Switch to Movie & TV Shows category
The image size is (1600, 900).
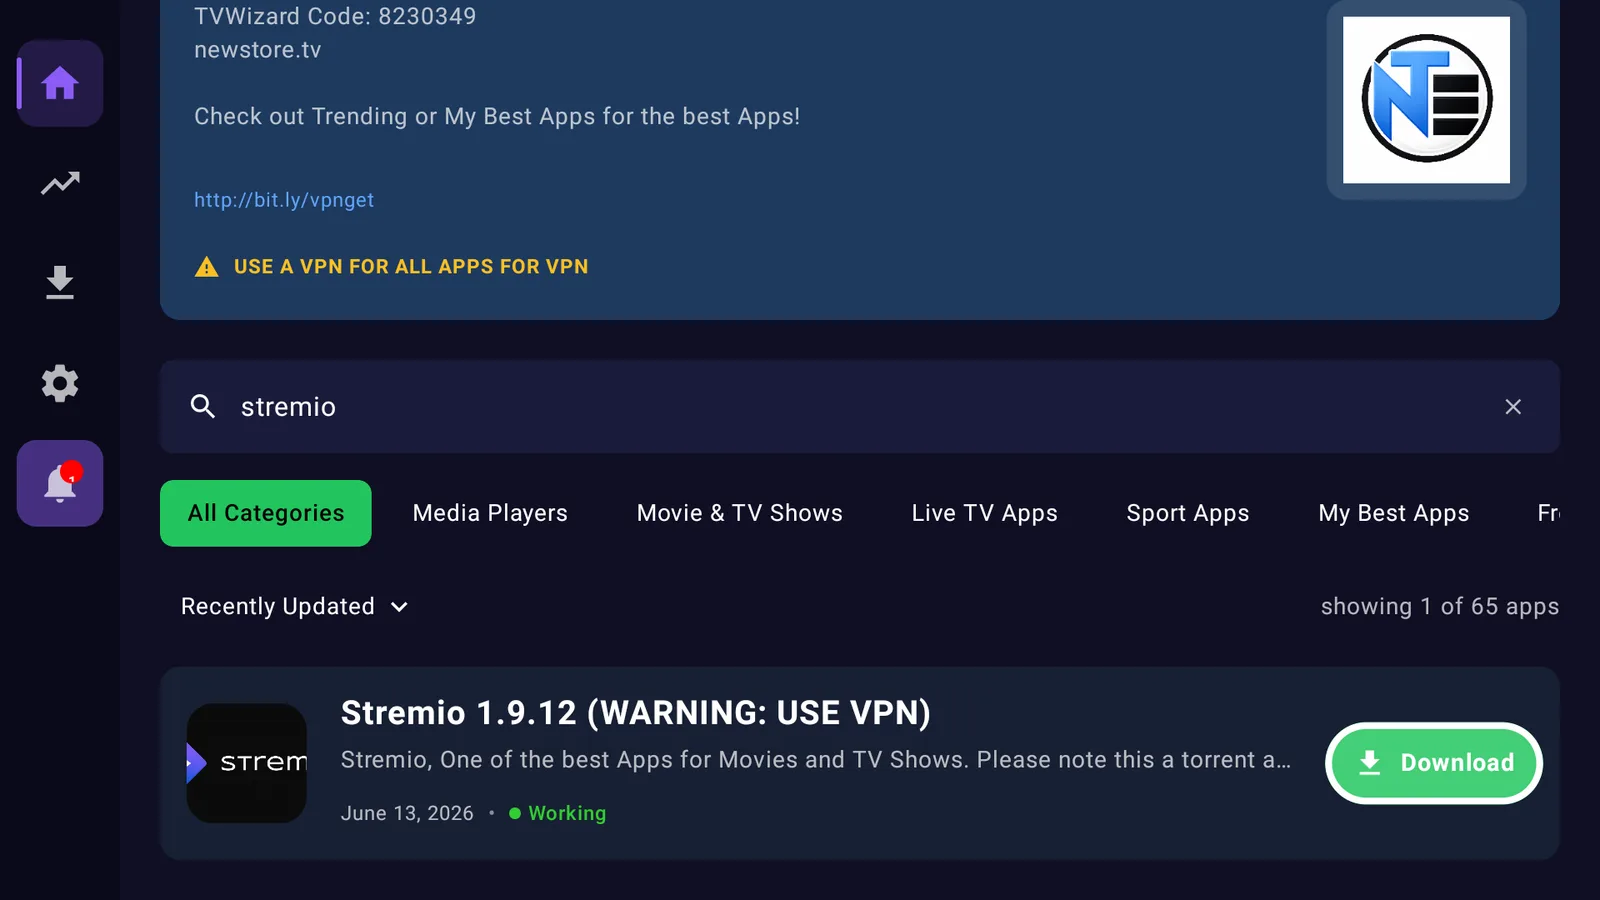[740, 513]
